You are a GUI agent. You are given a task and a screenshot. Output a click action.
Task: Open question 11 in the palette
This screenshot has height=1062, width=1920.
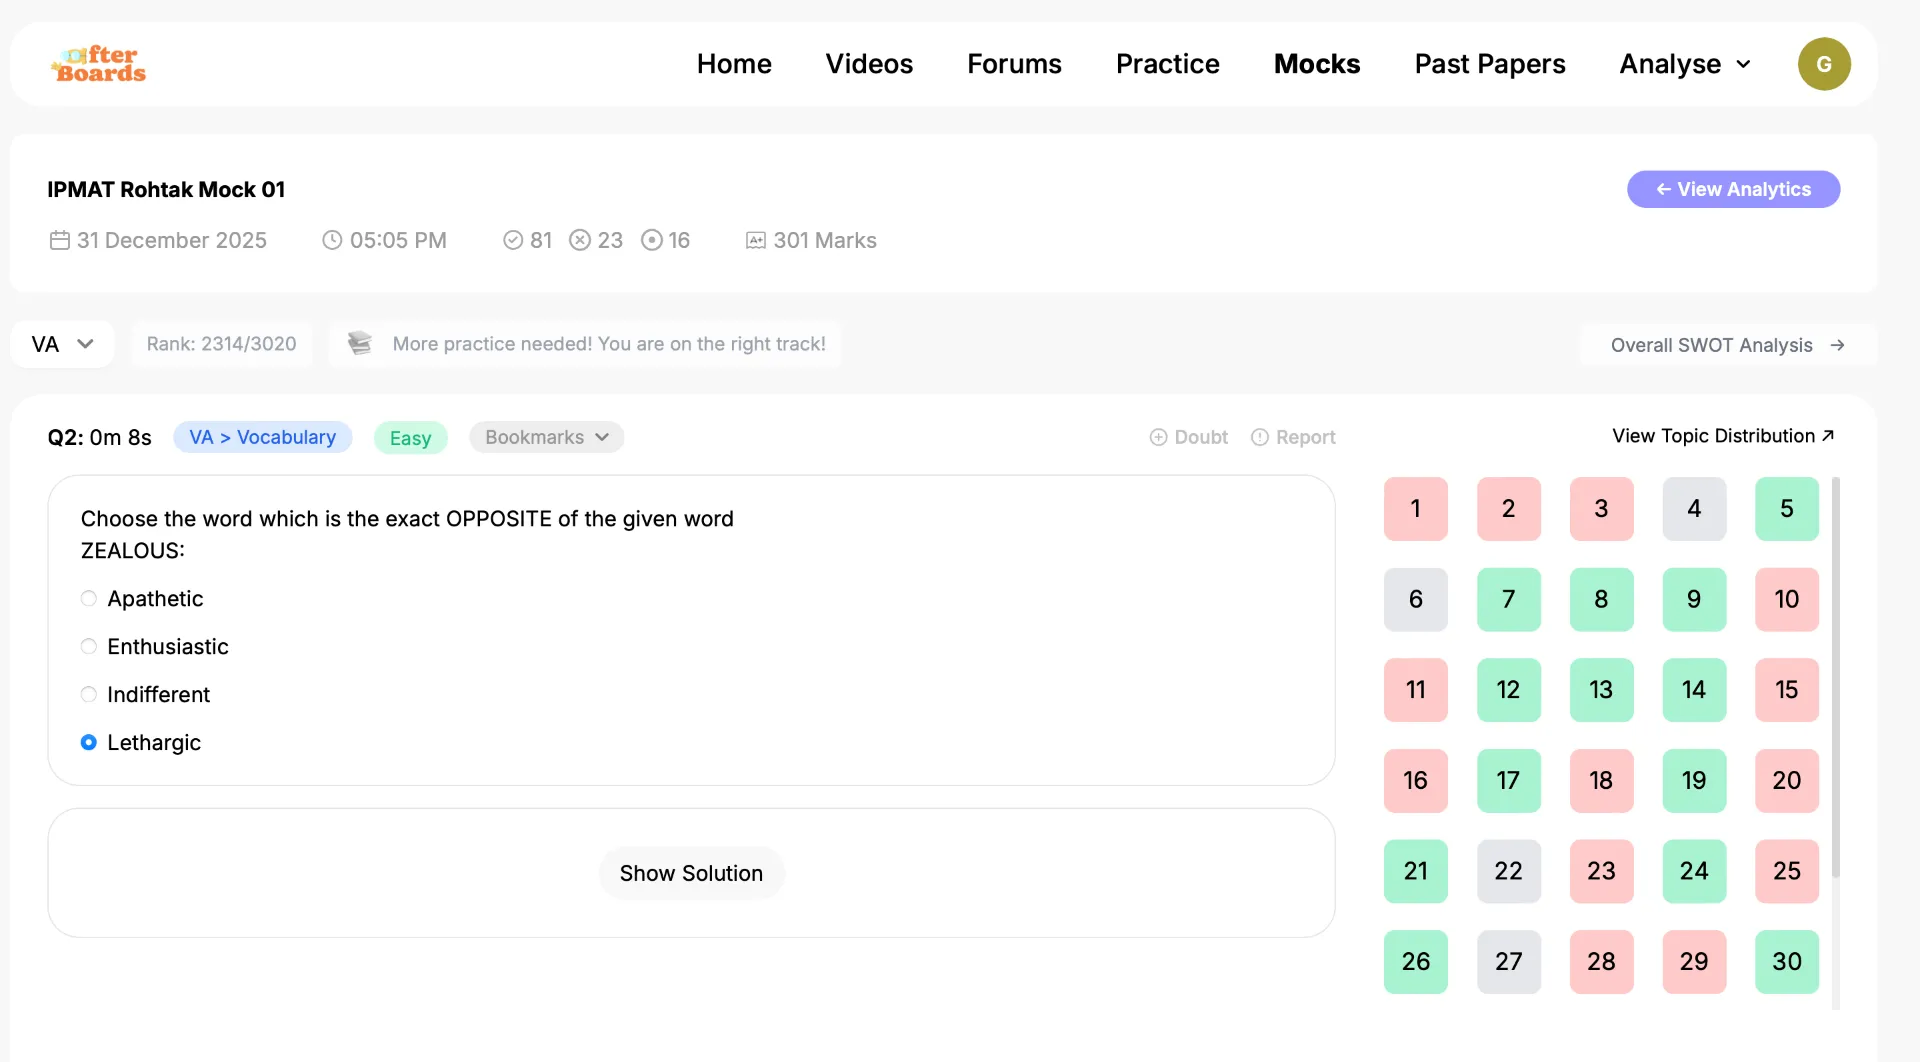click(x=1415, y=690)
